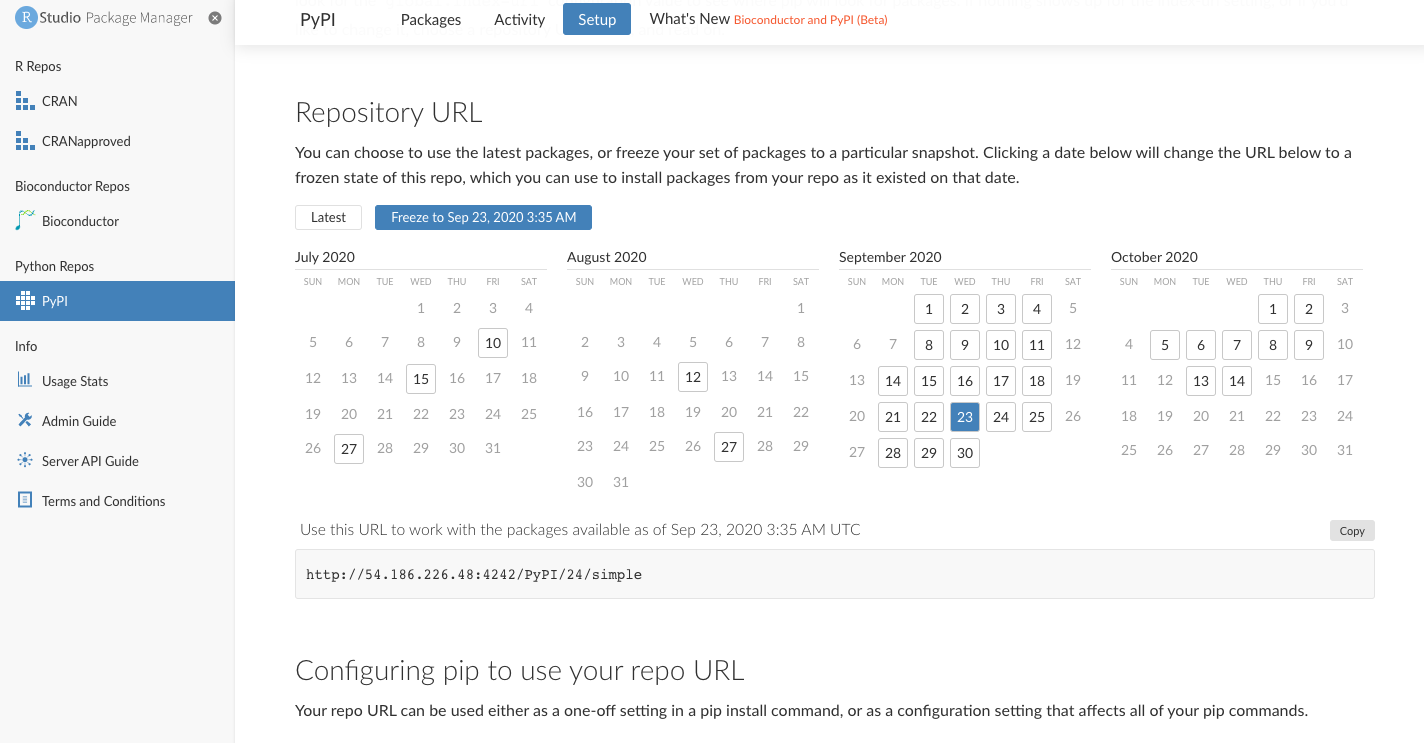The width and height of the screenshot is (1424, 743).
Task: Click the Server API Guide gear icon
Action: 25,461
